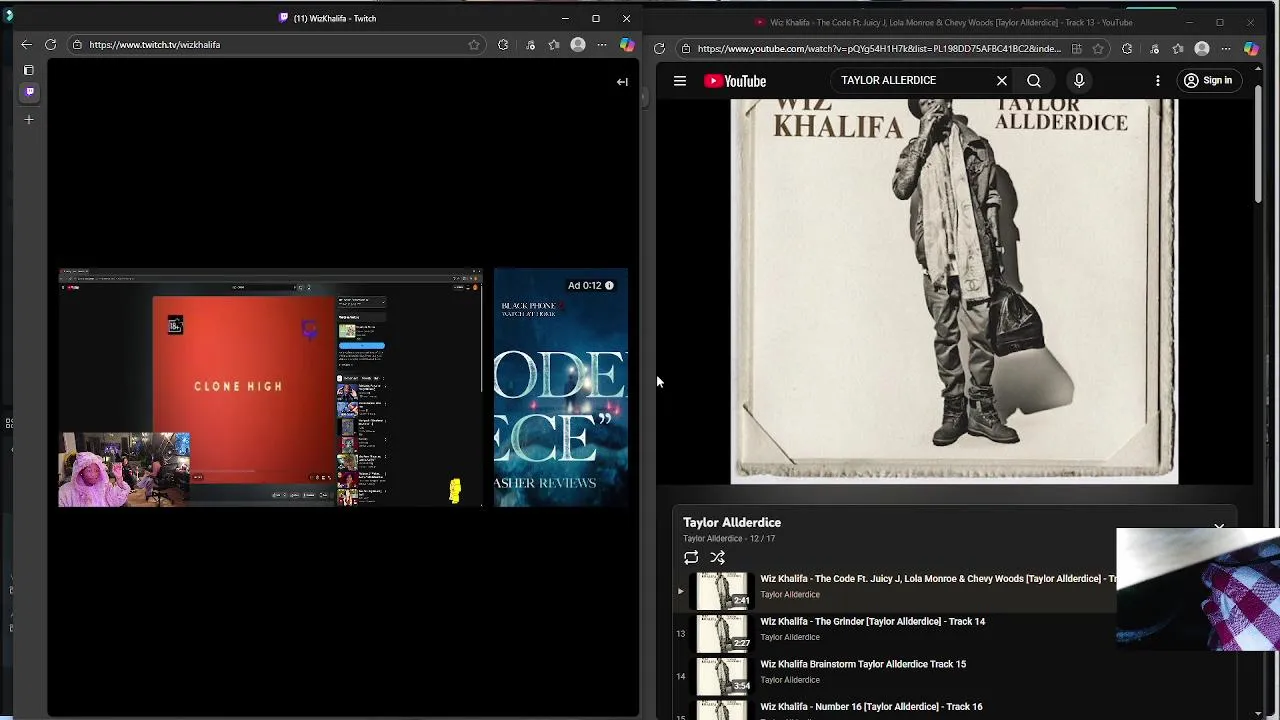Viewport: 1280px width, 720px height.
Task: Open favorites list in Twitch window
Action: pyautogui.click(x=554, y=44)
